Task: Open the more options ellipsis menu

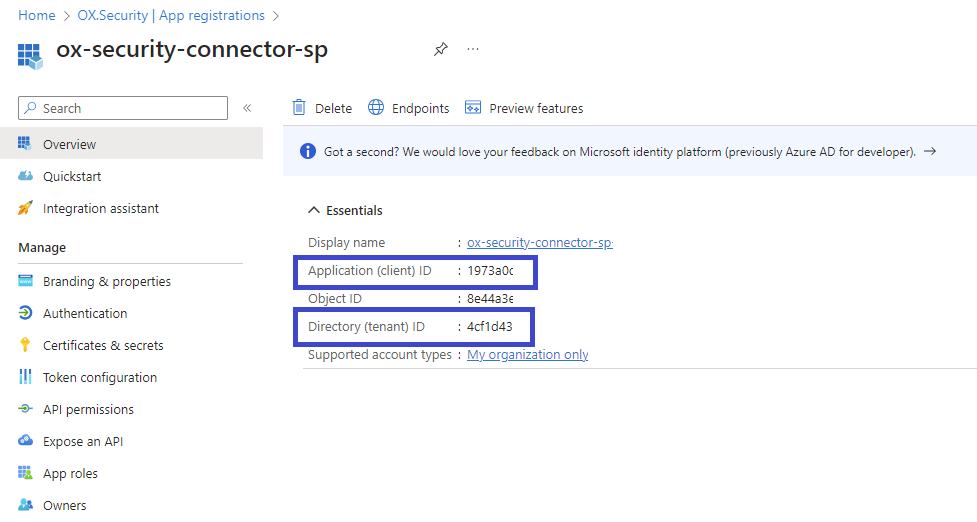Action: click(473, 49)
